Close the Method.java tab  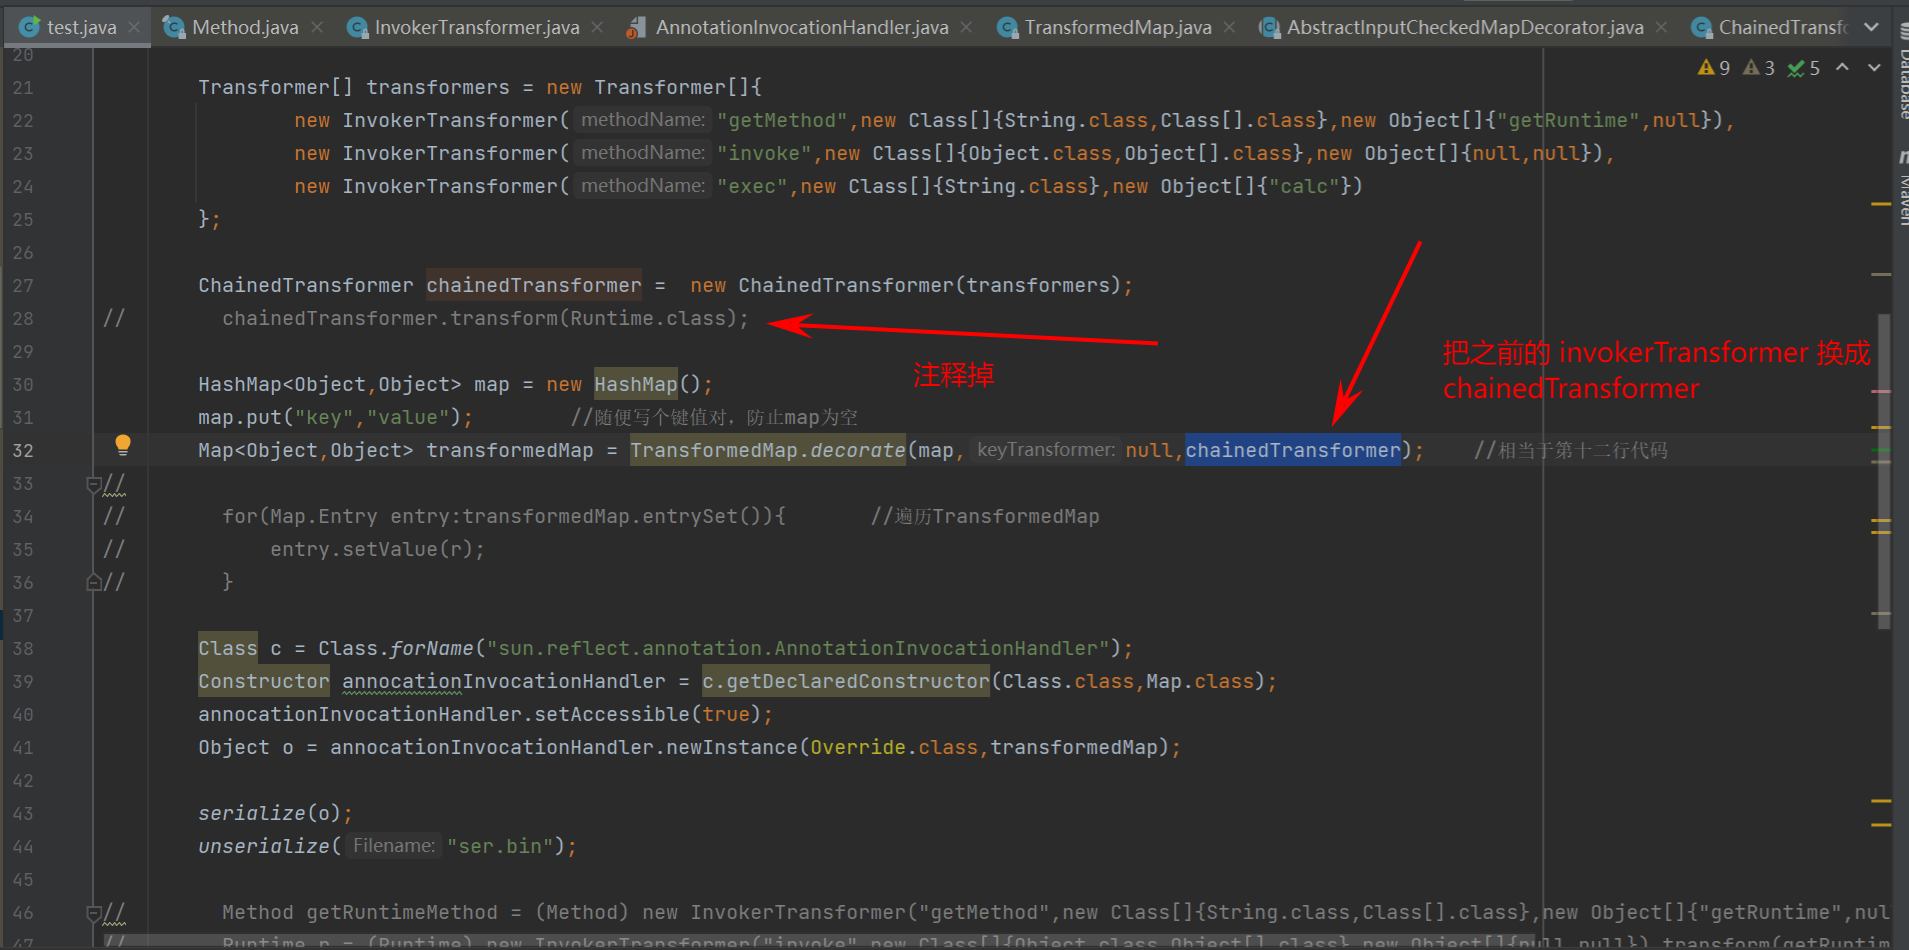pyautogui.click(x=317, y=27)
